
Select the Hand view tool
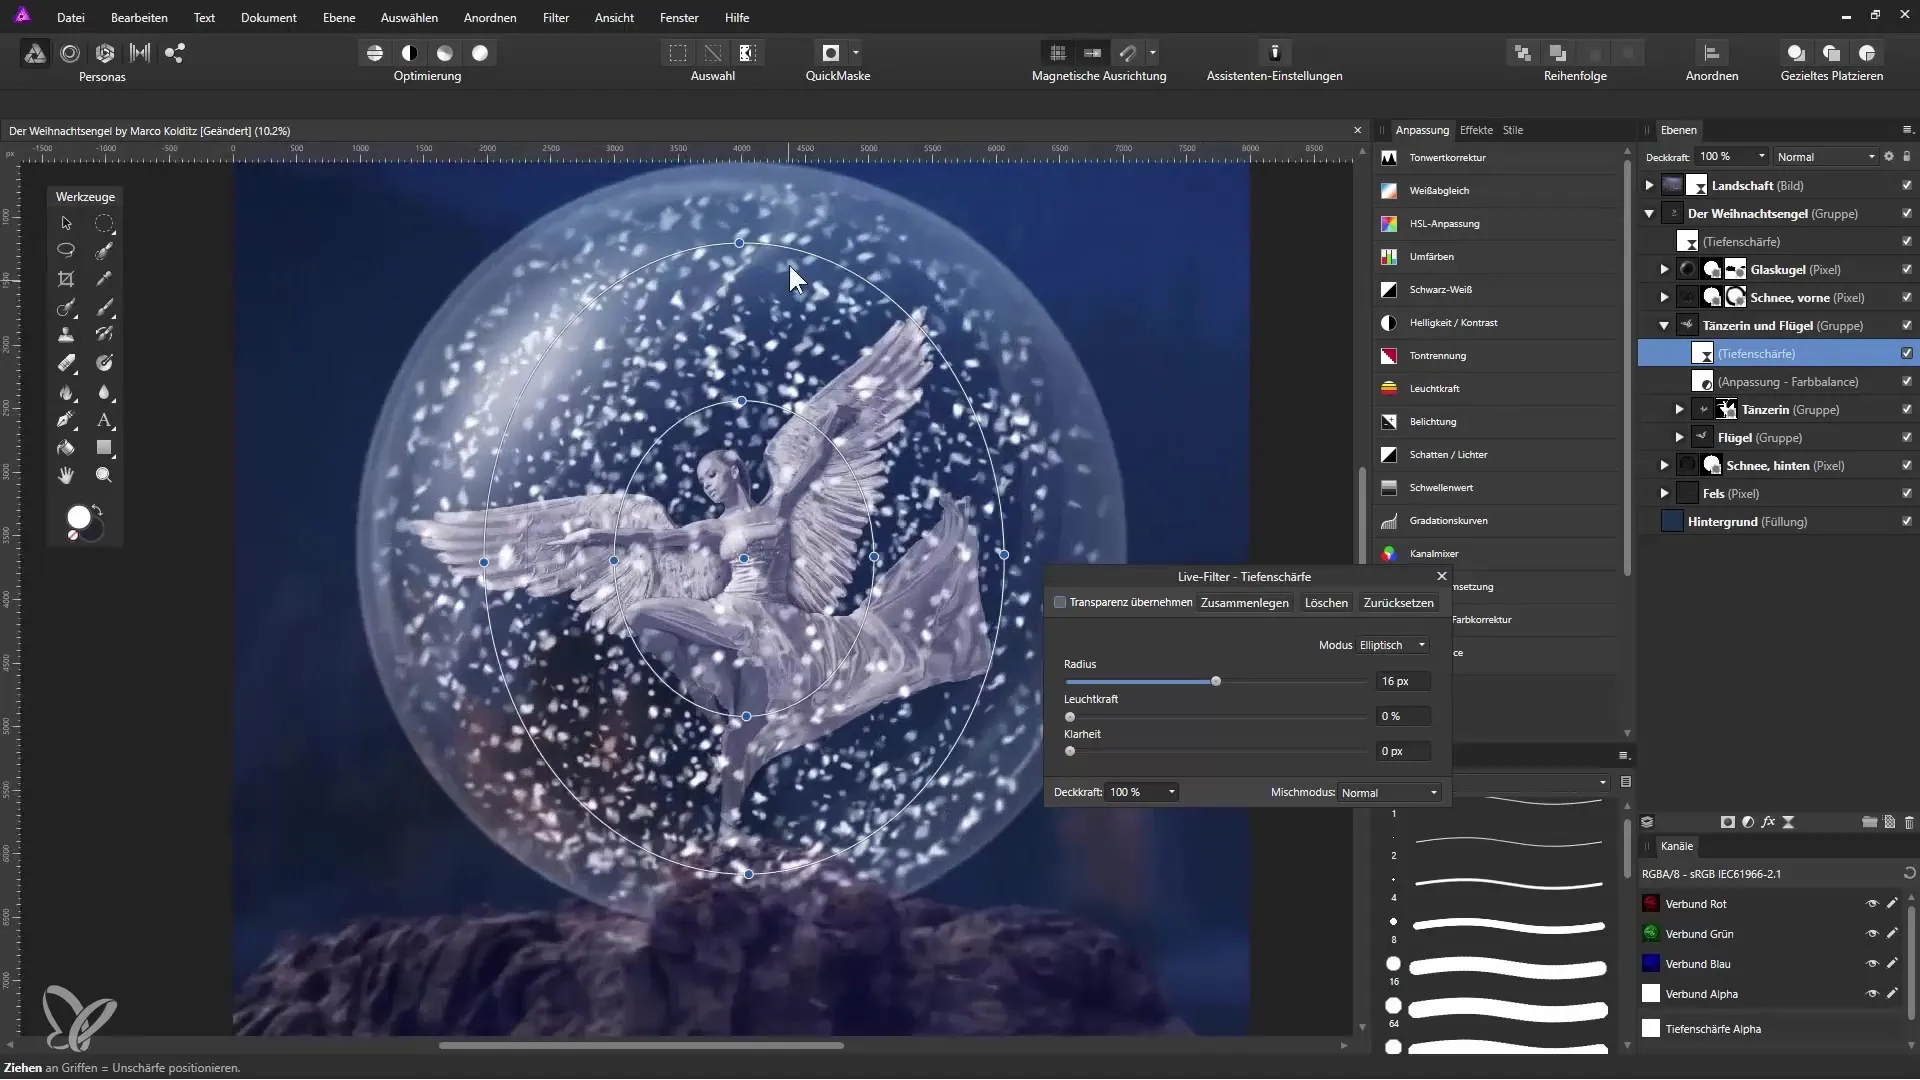click(66, 476)
